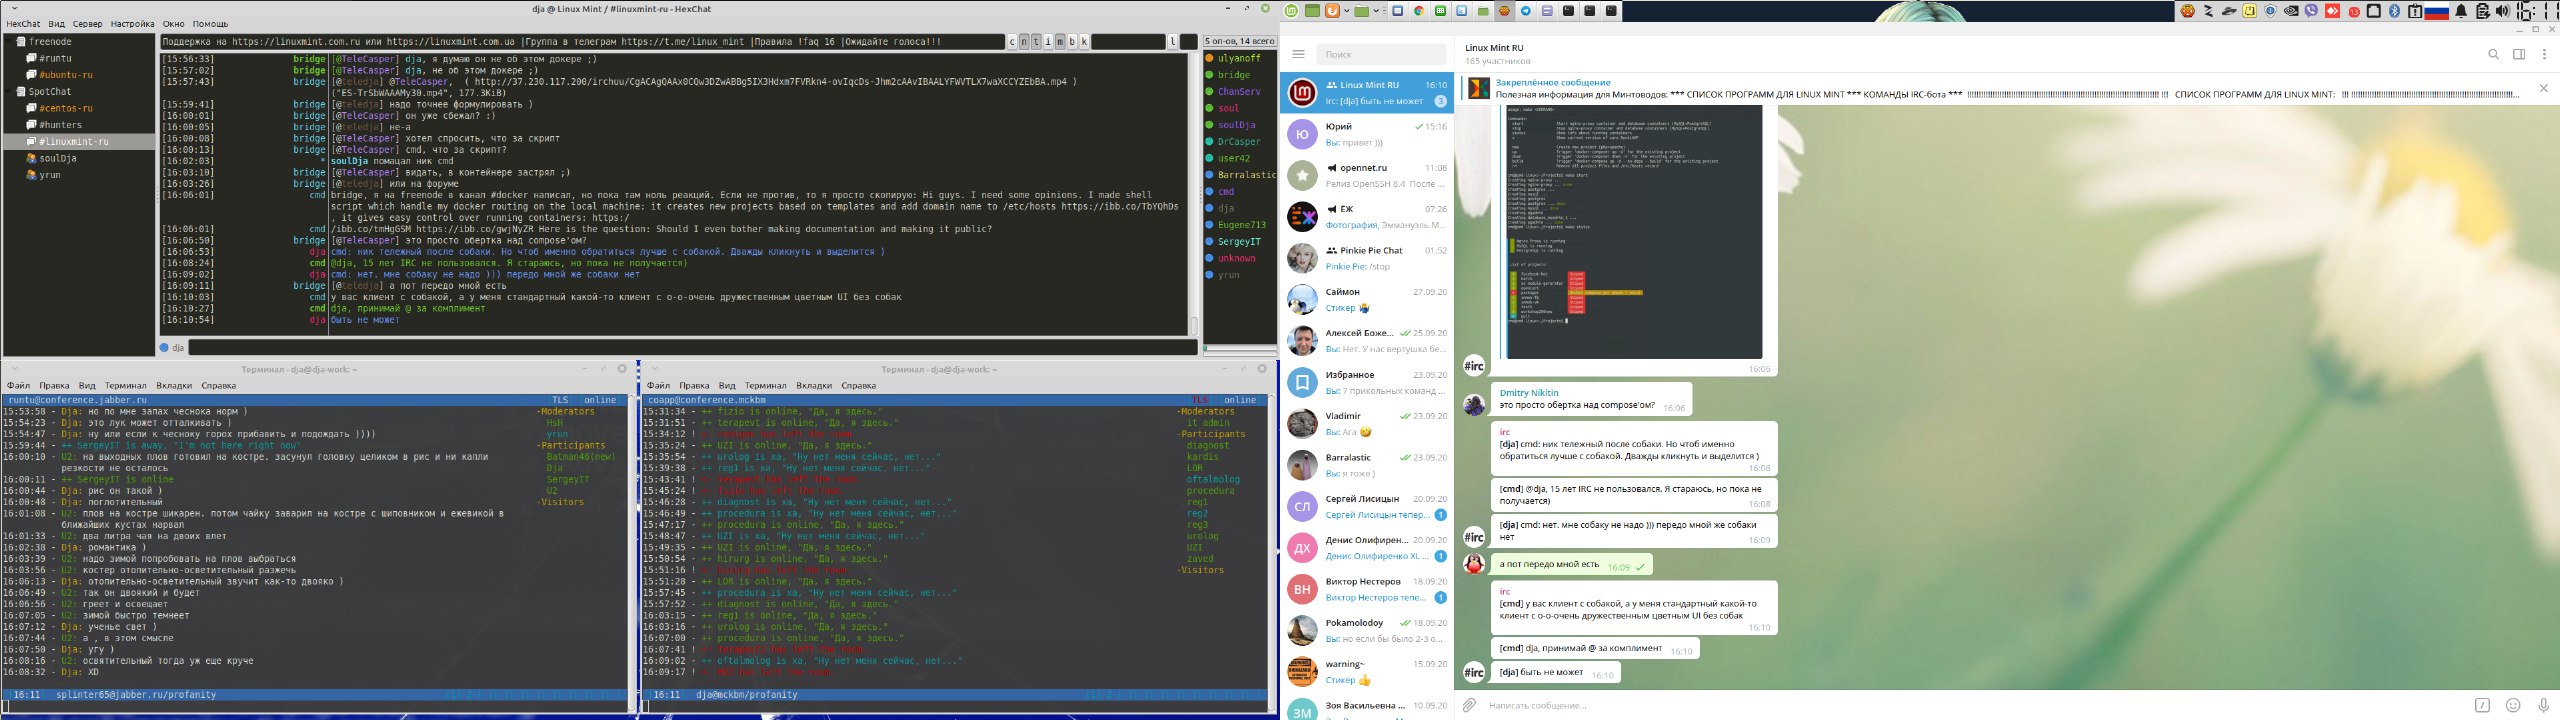Open HexChat Вид menu
The height and width of the screenshot is (720, 2560).
pos(56,24)
